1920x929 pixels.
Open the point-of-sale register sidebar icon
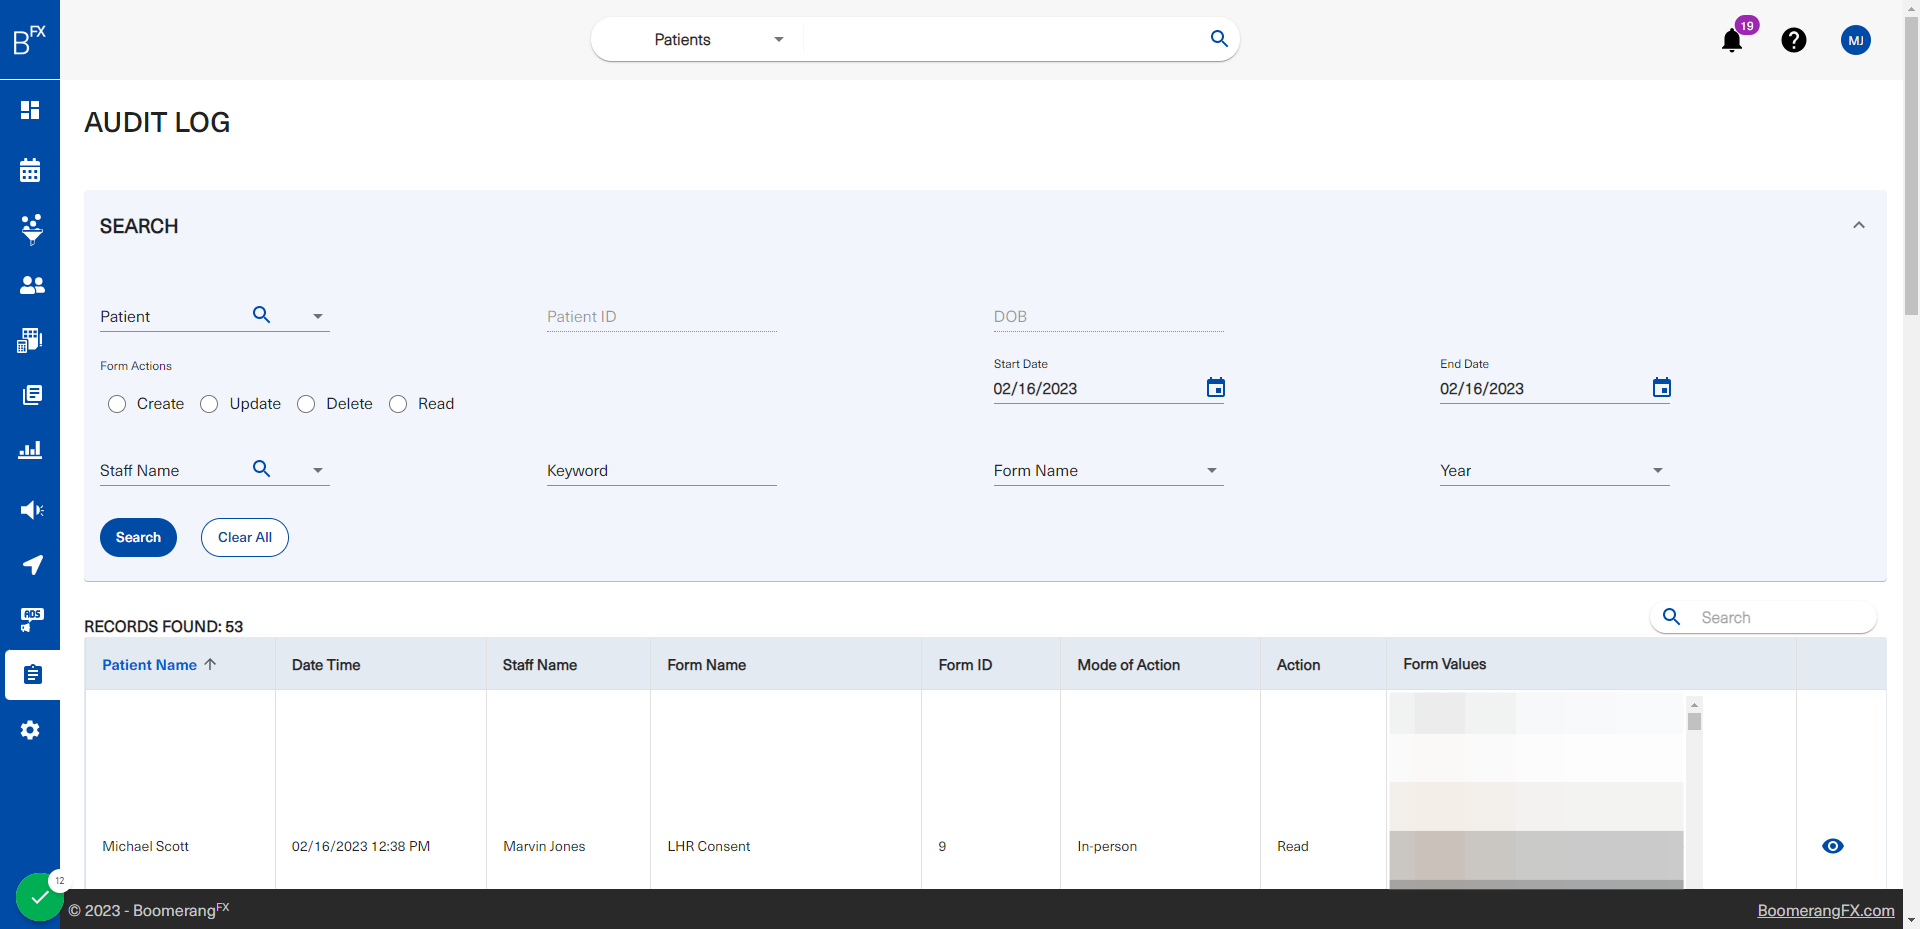(x=30, y=340)
